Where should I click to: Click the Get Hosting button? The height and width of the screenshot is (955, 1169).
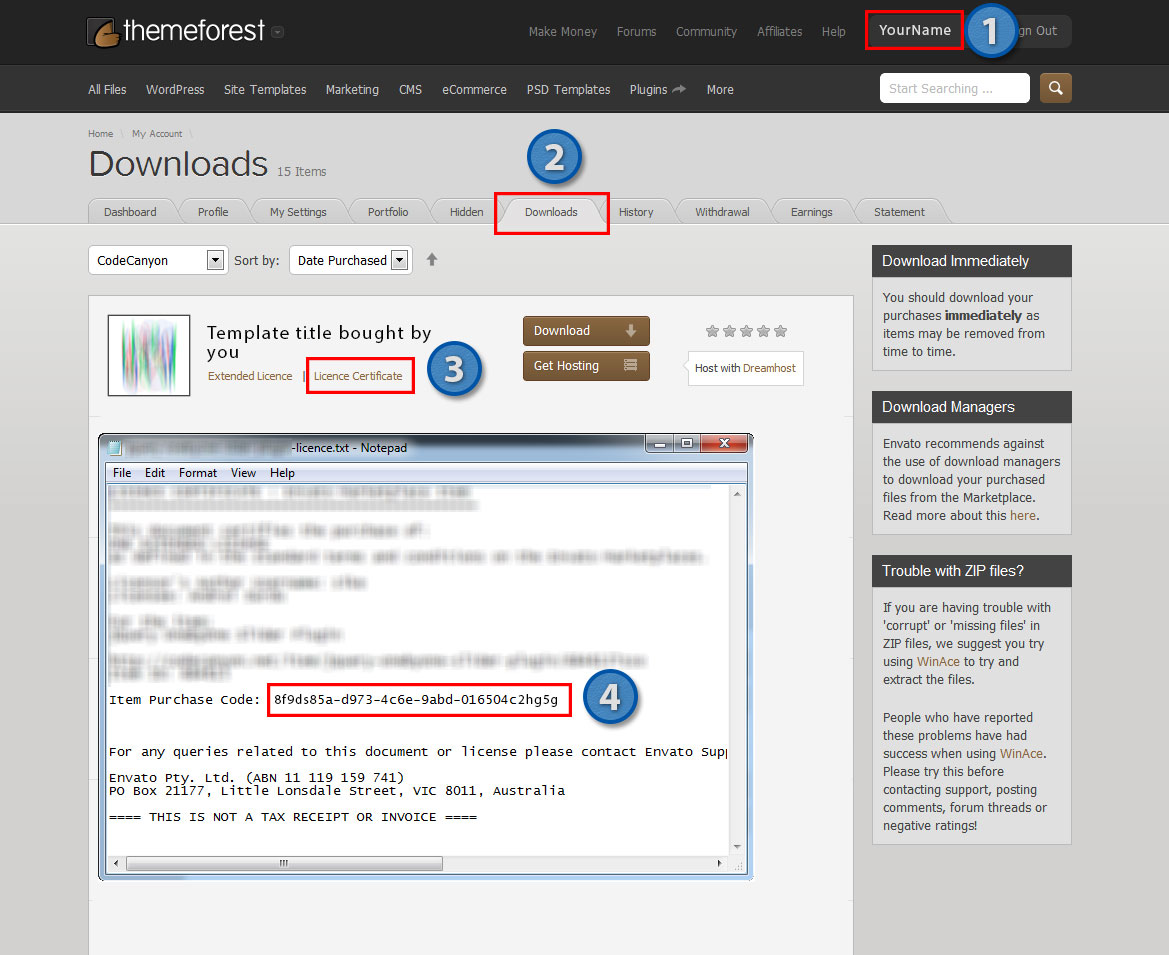click(585, 366)
